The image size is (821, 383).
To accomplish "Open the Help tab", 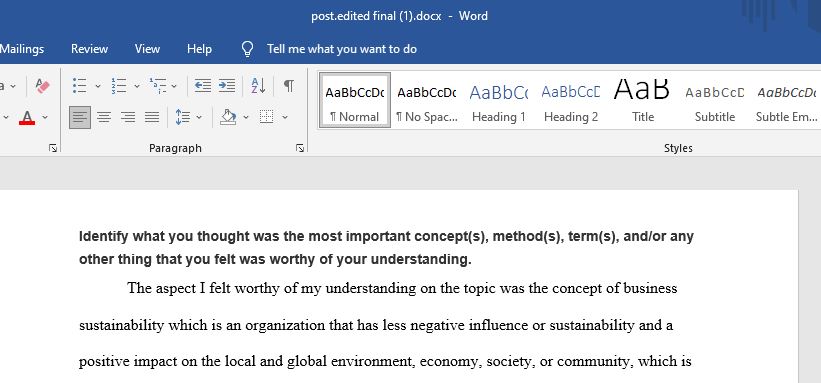I will click(x=199, y=49).
